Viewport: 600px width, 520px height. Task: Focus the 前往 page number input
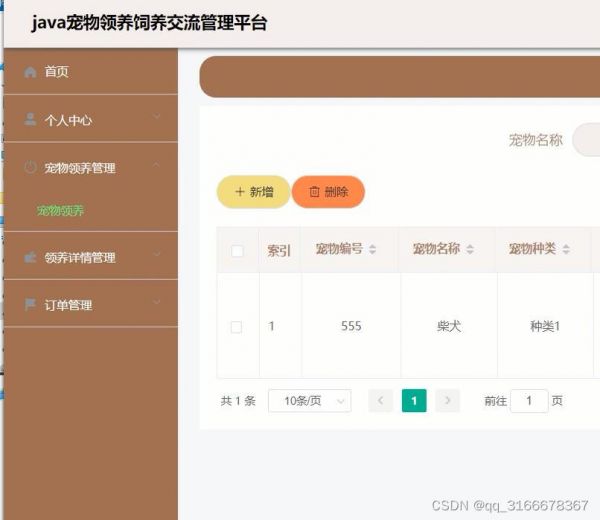[529, 401]
